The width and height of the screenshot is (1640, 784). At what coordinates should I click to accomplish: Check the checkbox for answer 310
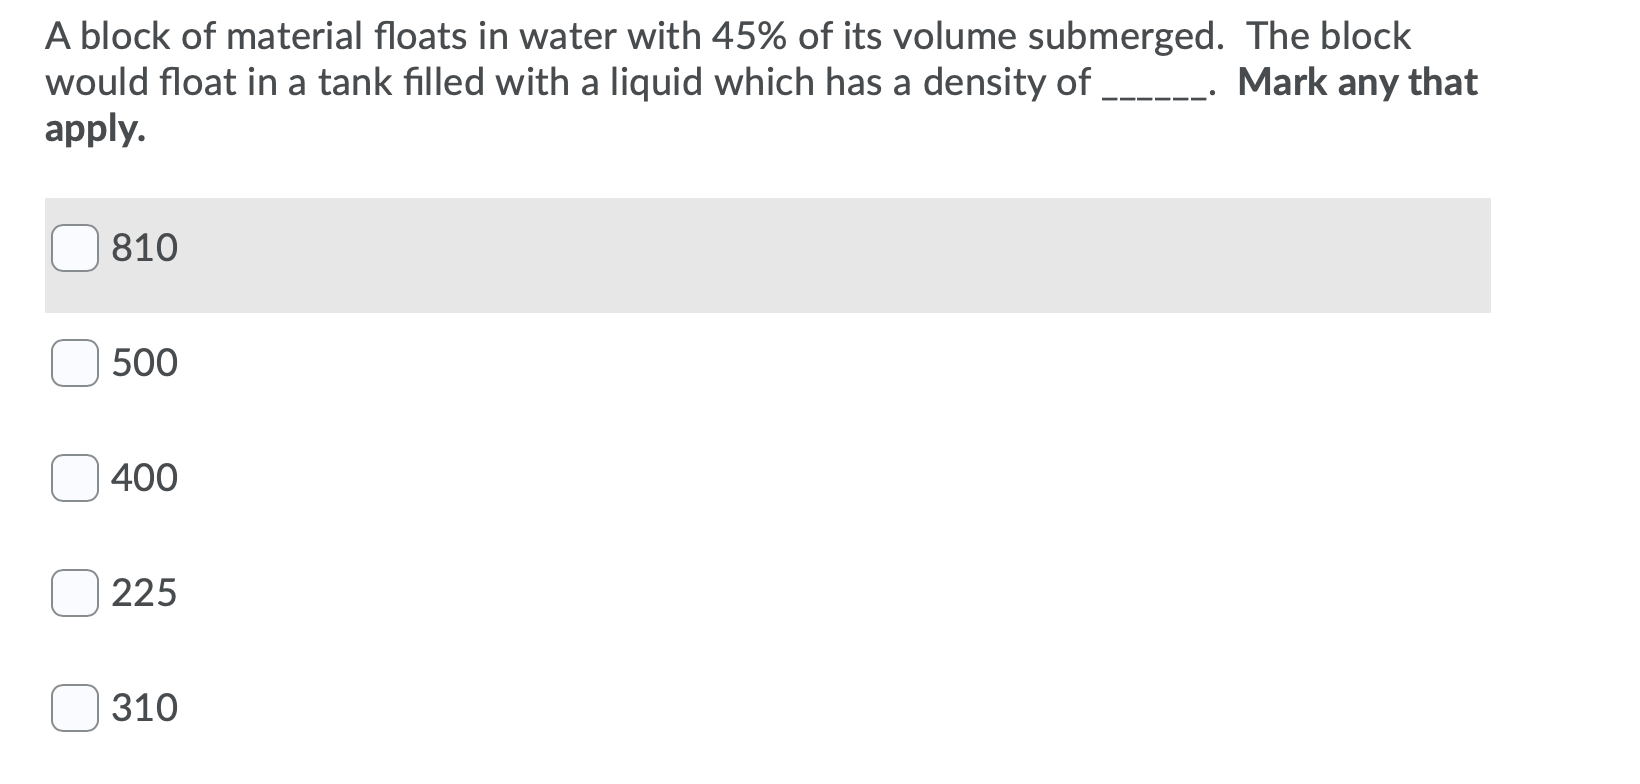(74, 708)
